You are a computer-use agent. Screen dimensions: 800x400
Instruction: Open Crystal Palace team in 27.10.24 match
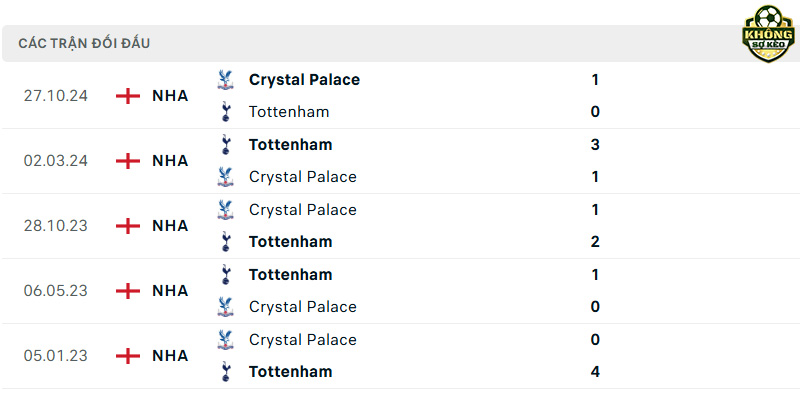tap(304, 80)
